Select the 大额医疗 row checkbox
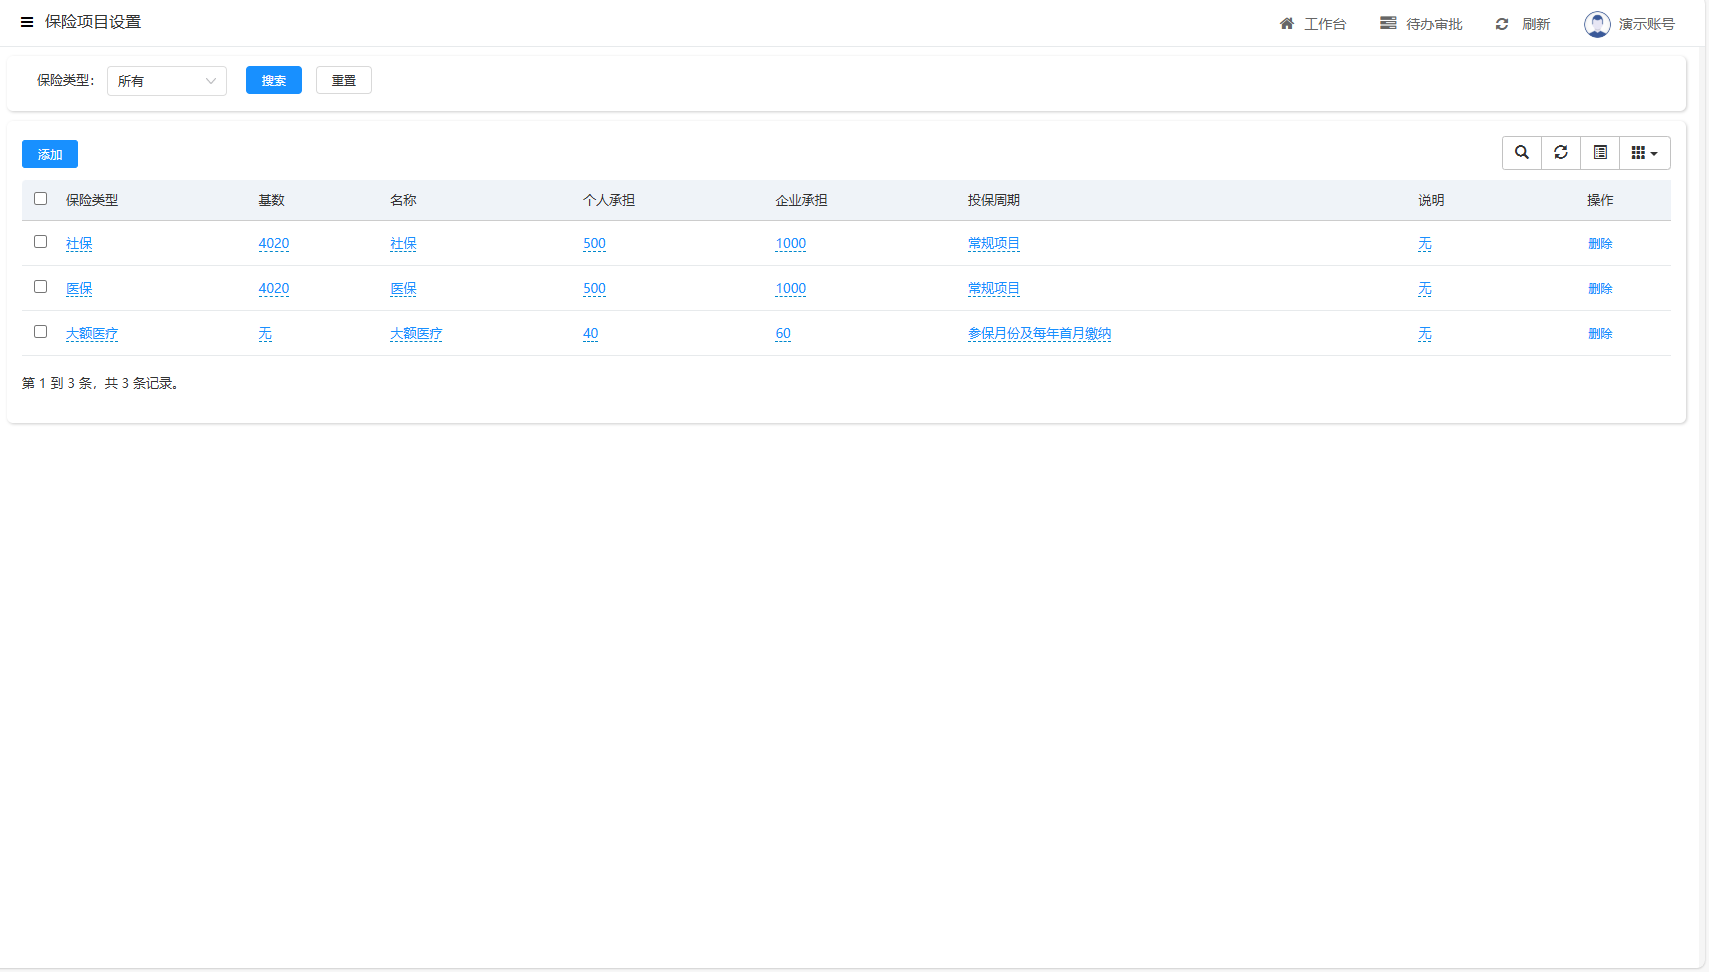1709x972 pixels. (x=41, y=332)
